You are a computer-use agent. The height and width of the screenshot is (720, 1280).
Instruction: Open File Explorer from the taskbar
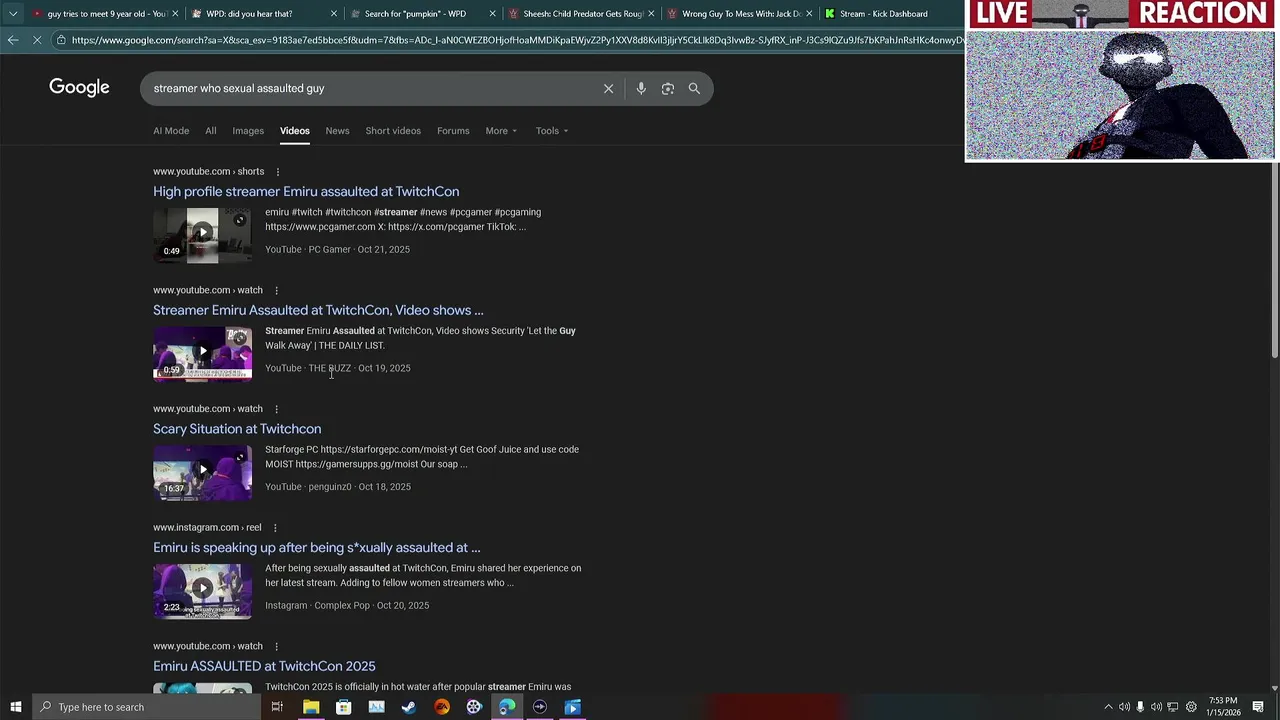(311, 707)
